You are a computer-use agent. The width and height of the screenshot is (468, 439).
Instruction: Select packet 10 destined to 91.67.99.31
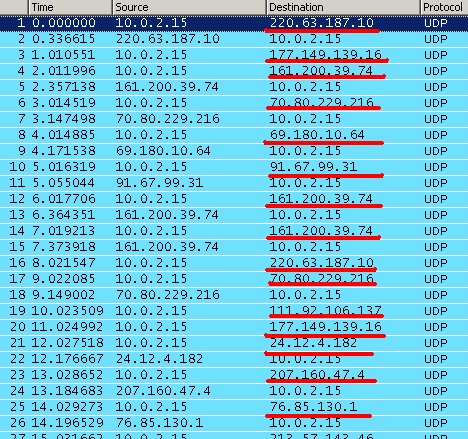234,167
